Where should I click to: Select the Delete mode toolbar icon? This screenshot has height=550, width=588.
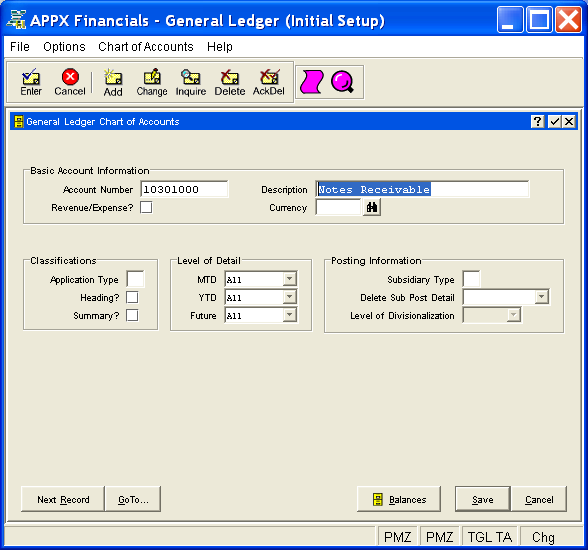(230, 82)
